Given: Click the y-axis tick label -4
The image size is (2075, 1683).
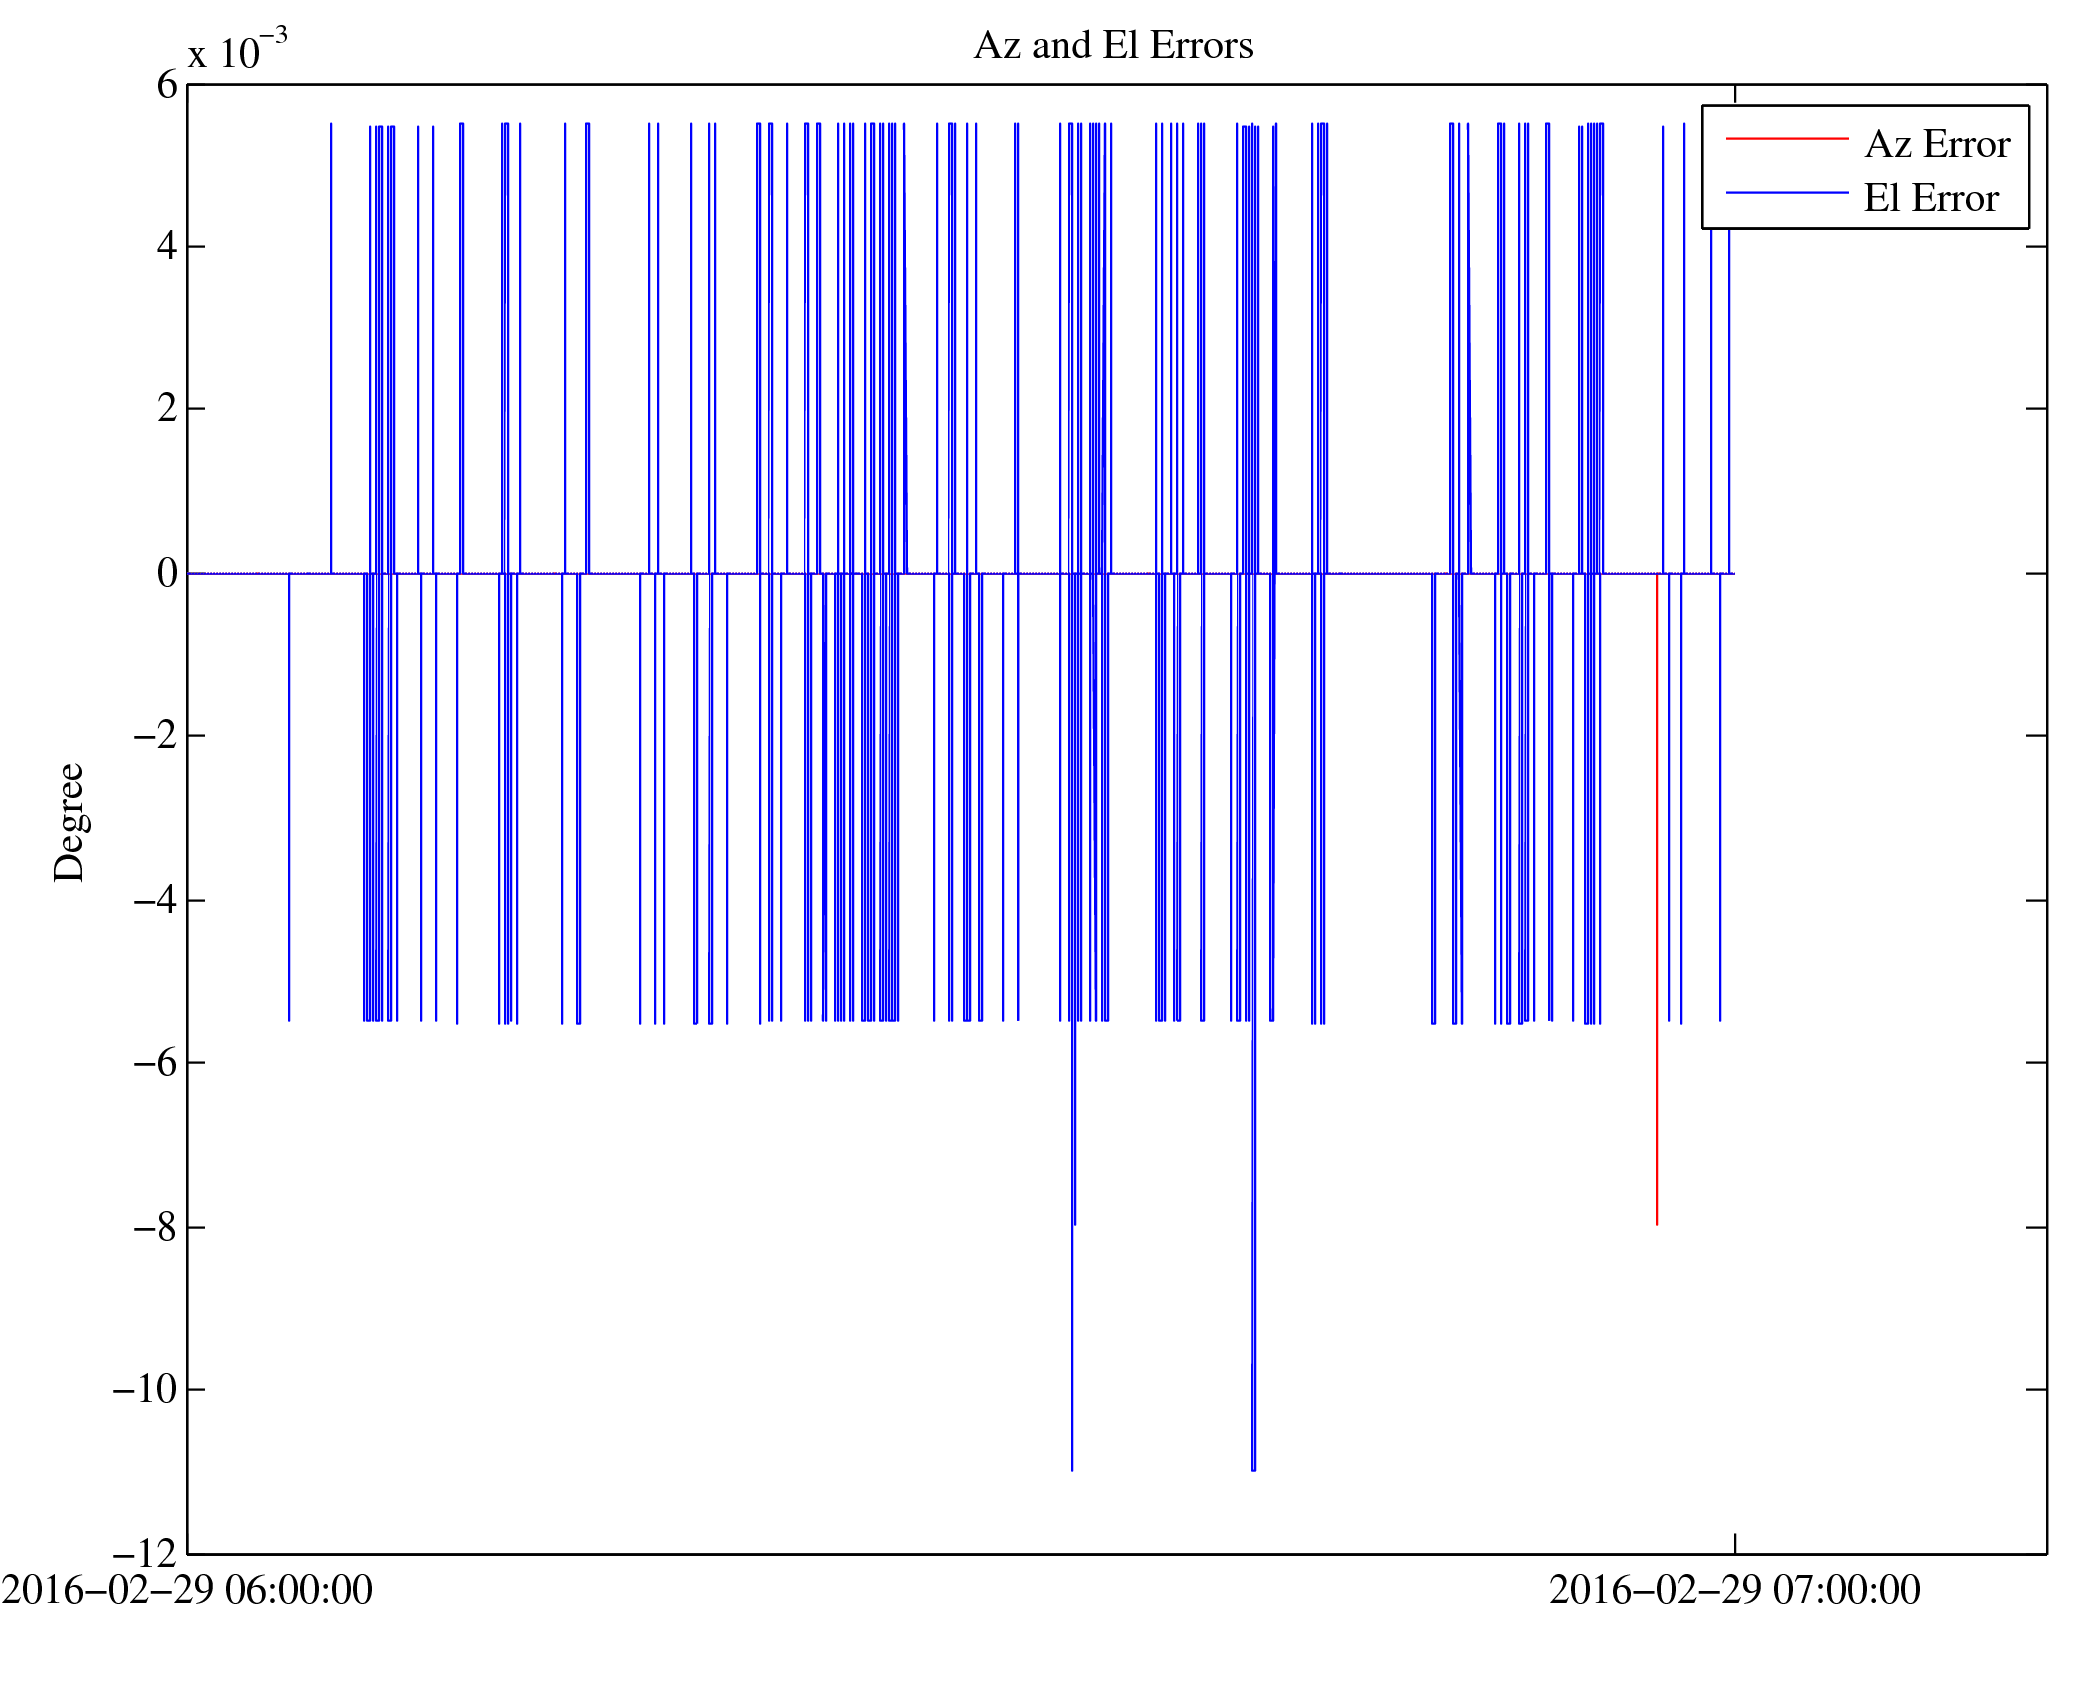Looking at the screenshot, I should coord(155,901).
